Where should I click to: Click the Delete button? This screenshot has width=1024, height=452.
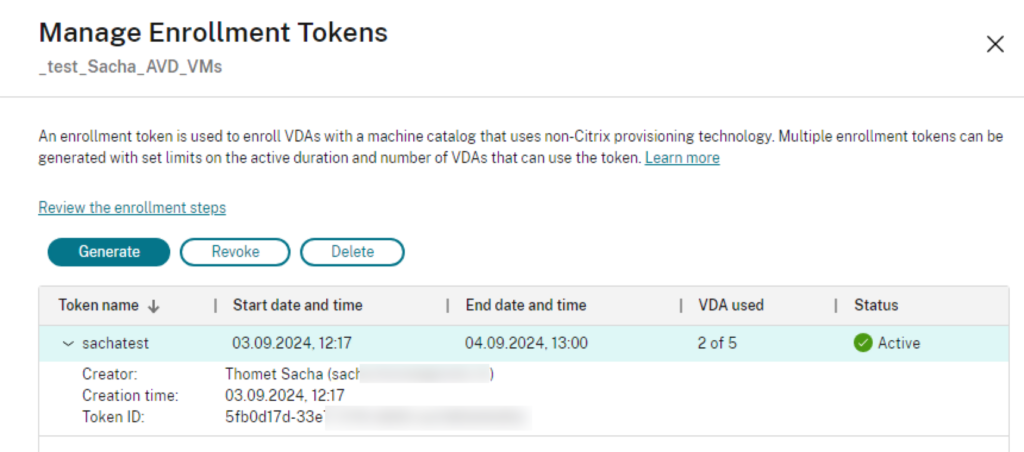tap(352, 252)
